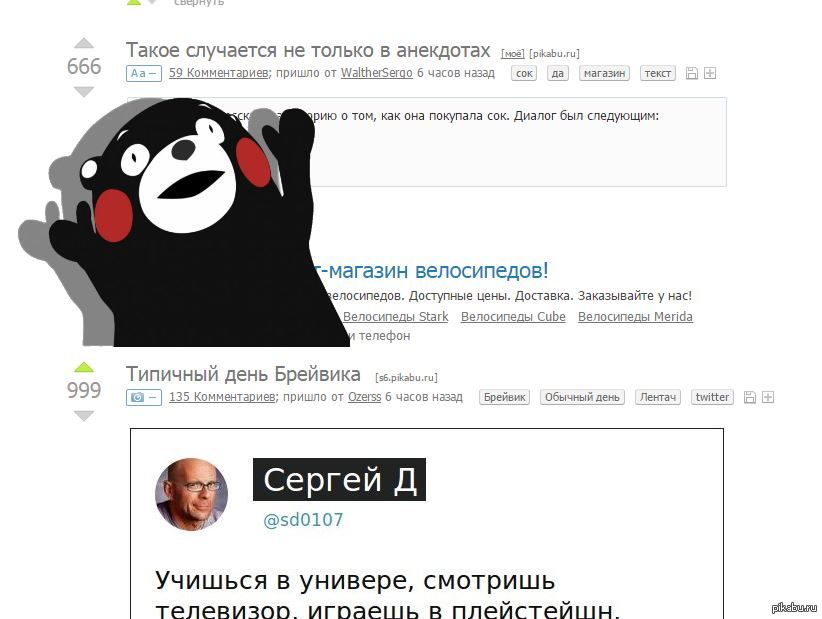Collapse text post using 'Aa –' toggle
This screenshot has width=822, height=619.
(144, 73)
